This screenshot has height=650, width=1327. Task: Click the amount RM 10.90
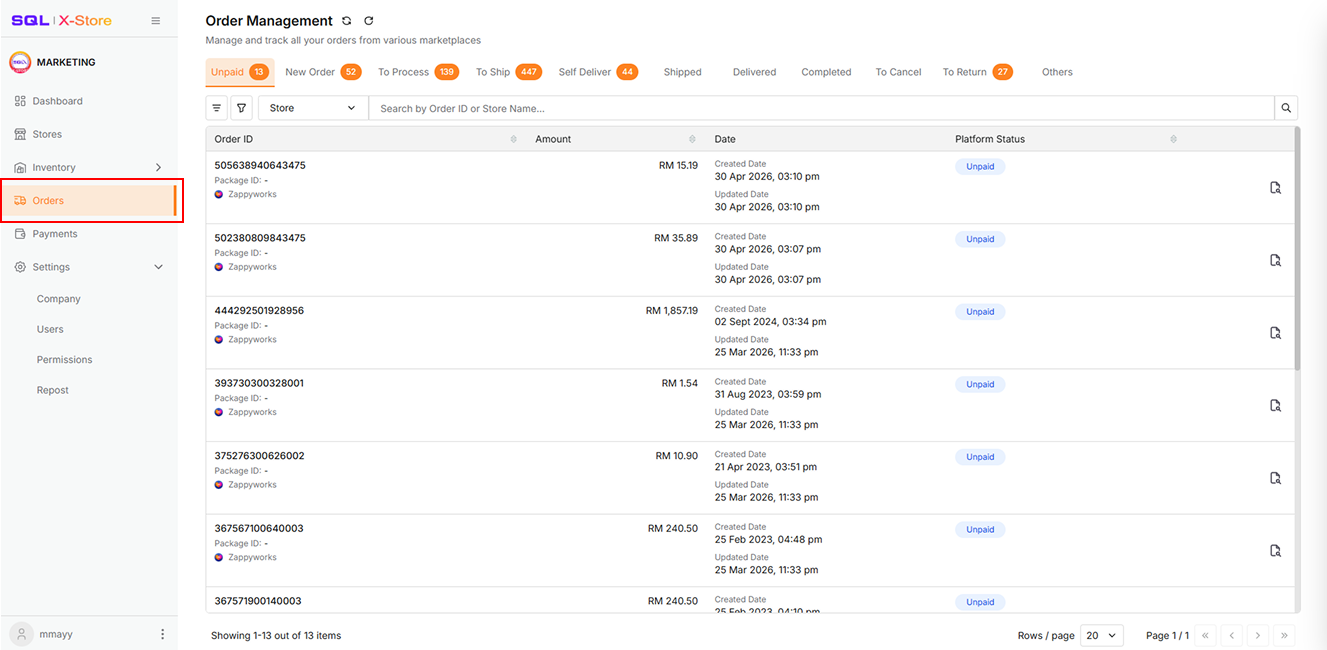coord(677,456)
